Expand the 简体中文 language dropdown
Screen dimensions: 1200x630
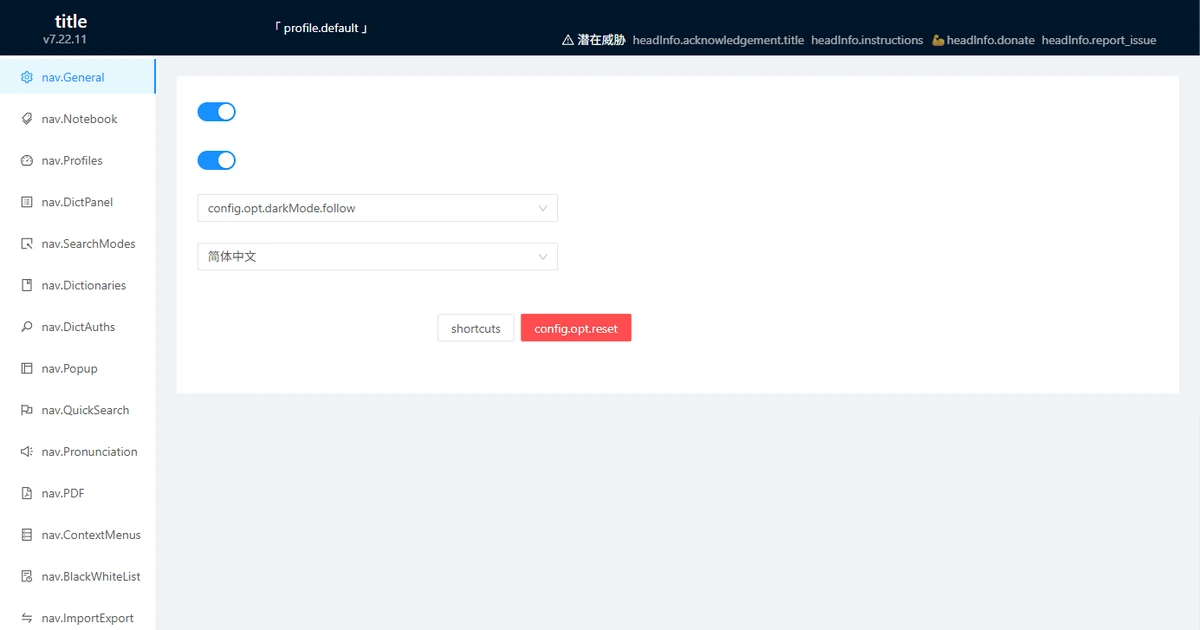pos(377,257)
